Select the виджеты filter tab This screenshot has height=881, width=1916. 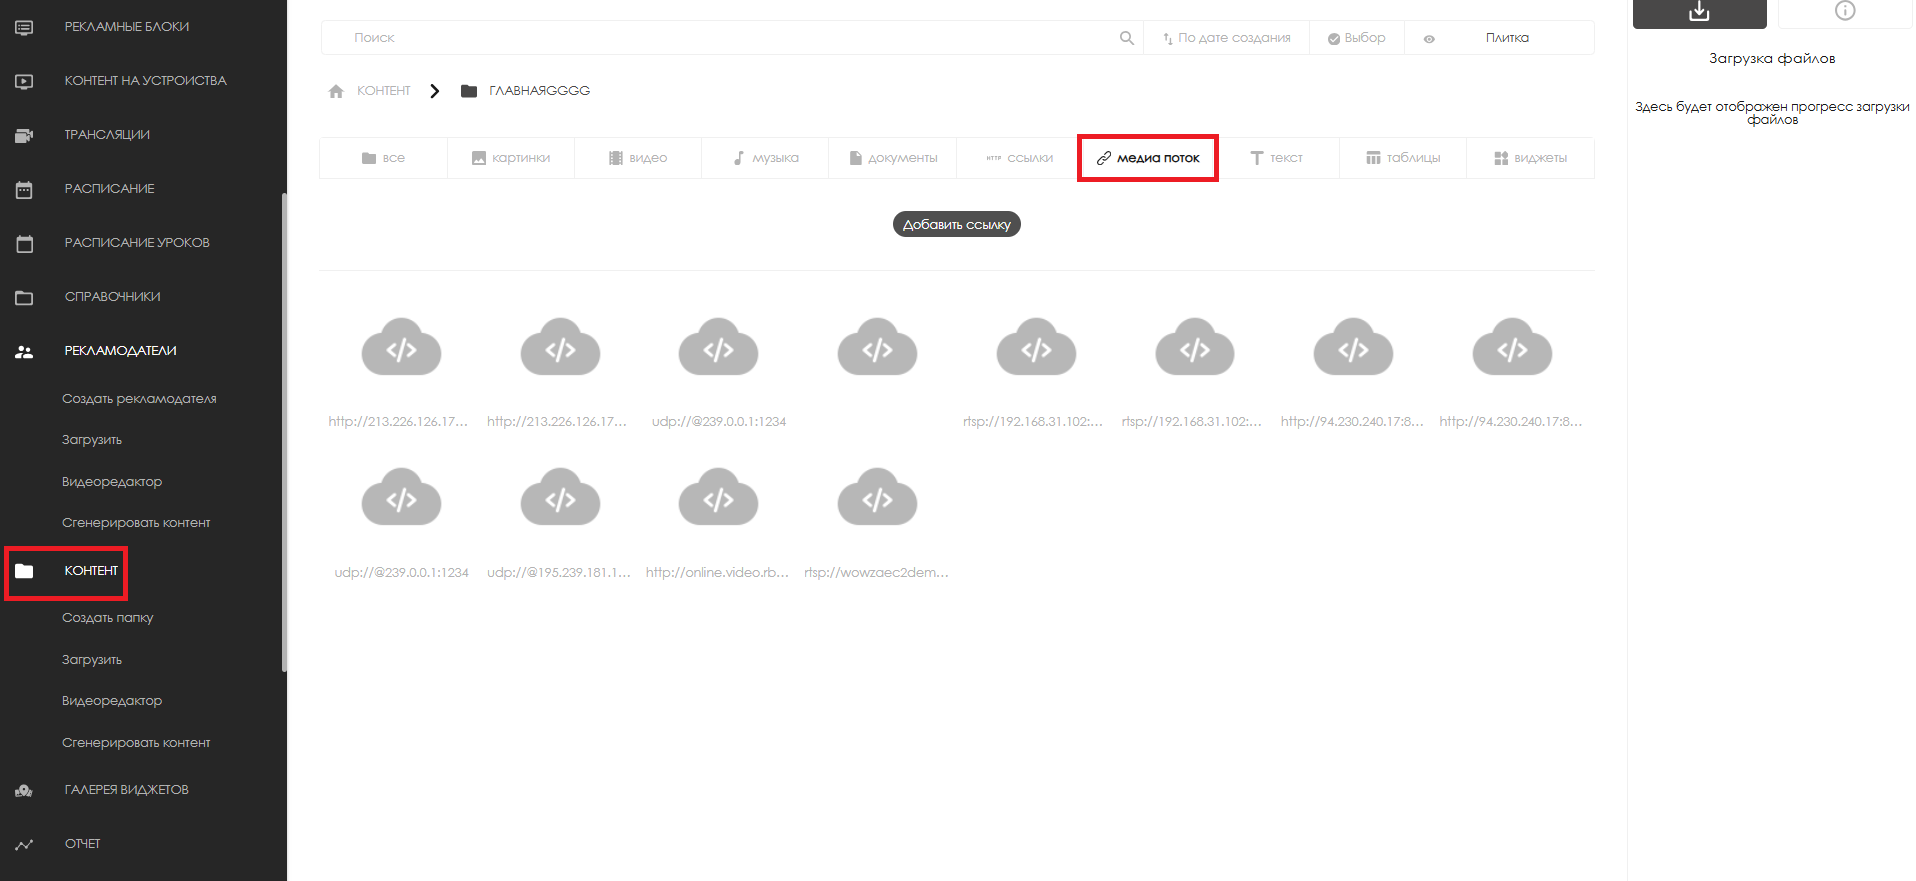(x=1530, y=158)
